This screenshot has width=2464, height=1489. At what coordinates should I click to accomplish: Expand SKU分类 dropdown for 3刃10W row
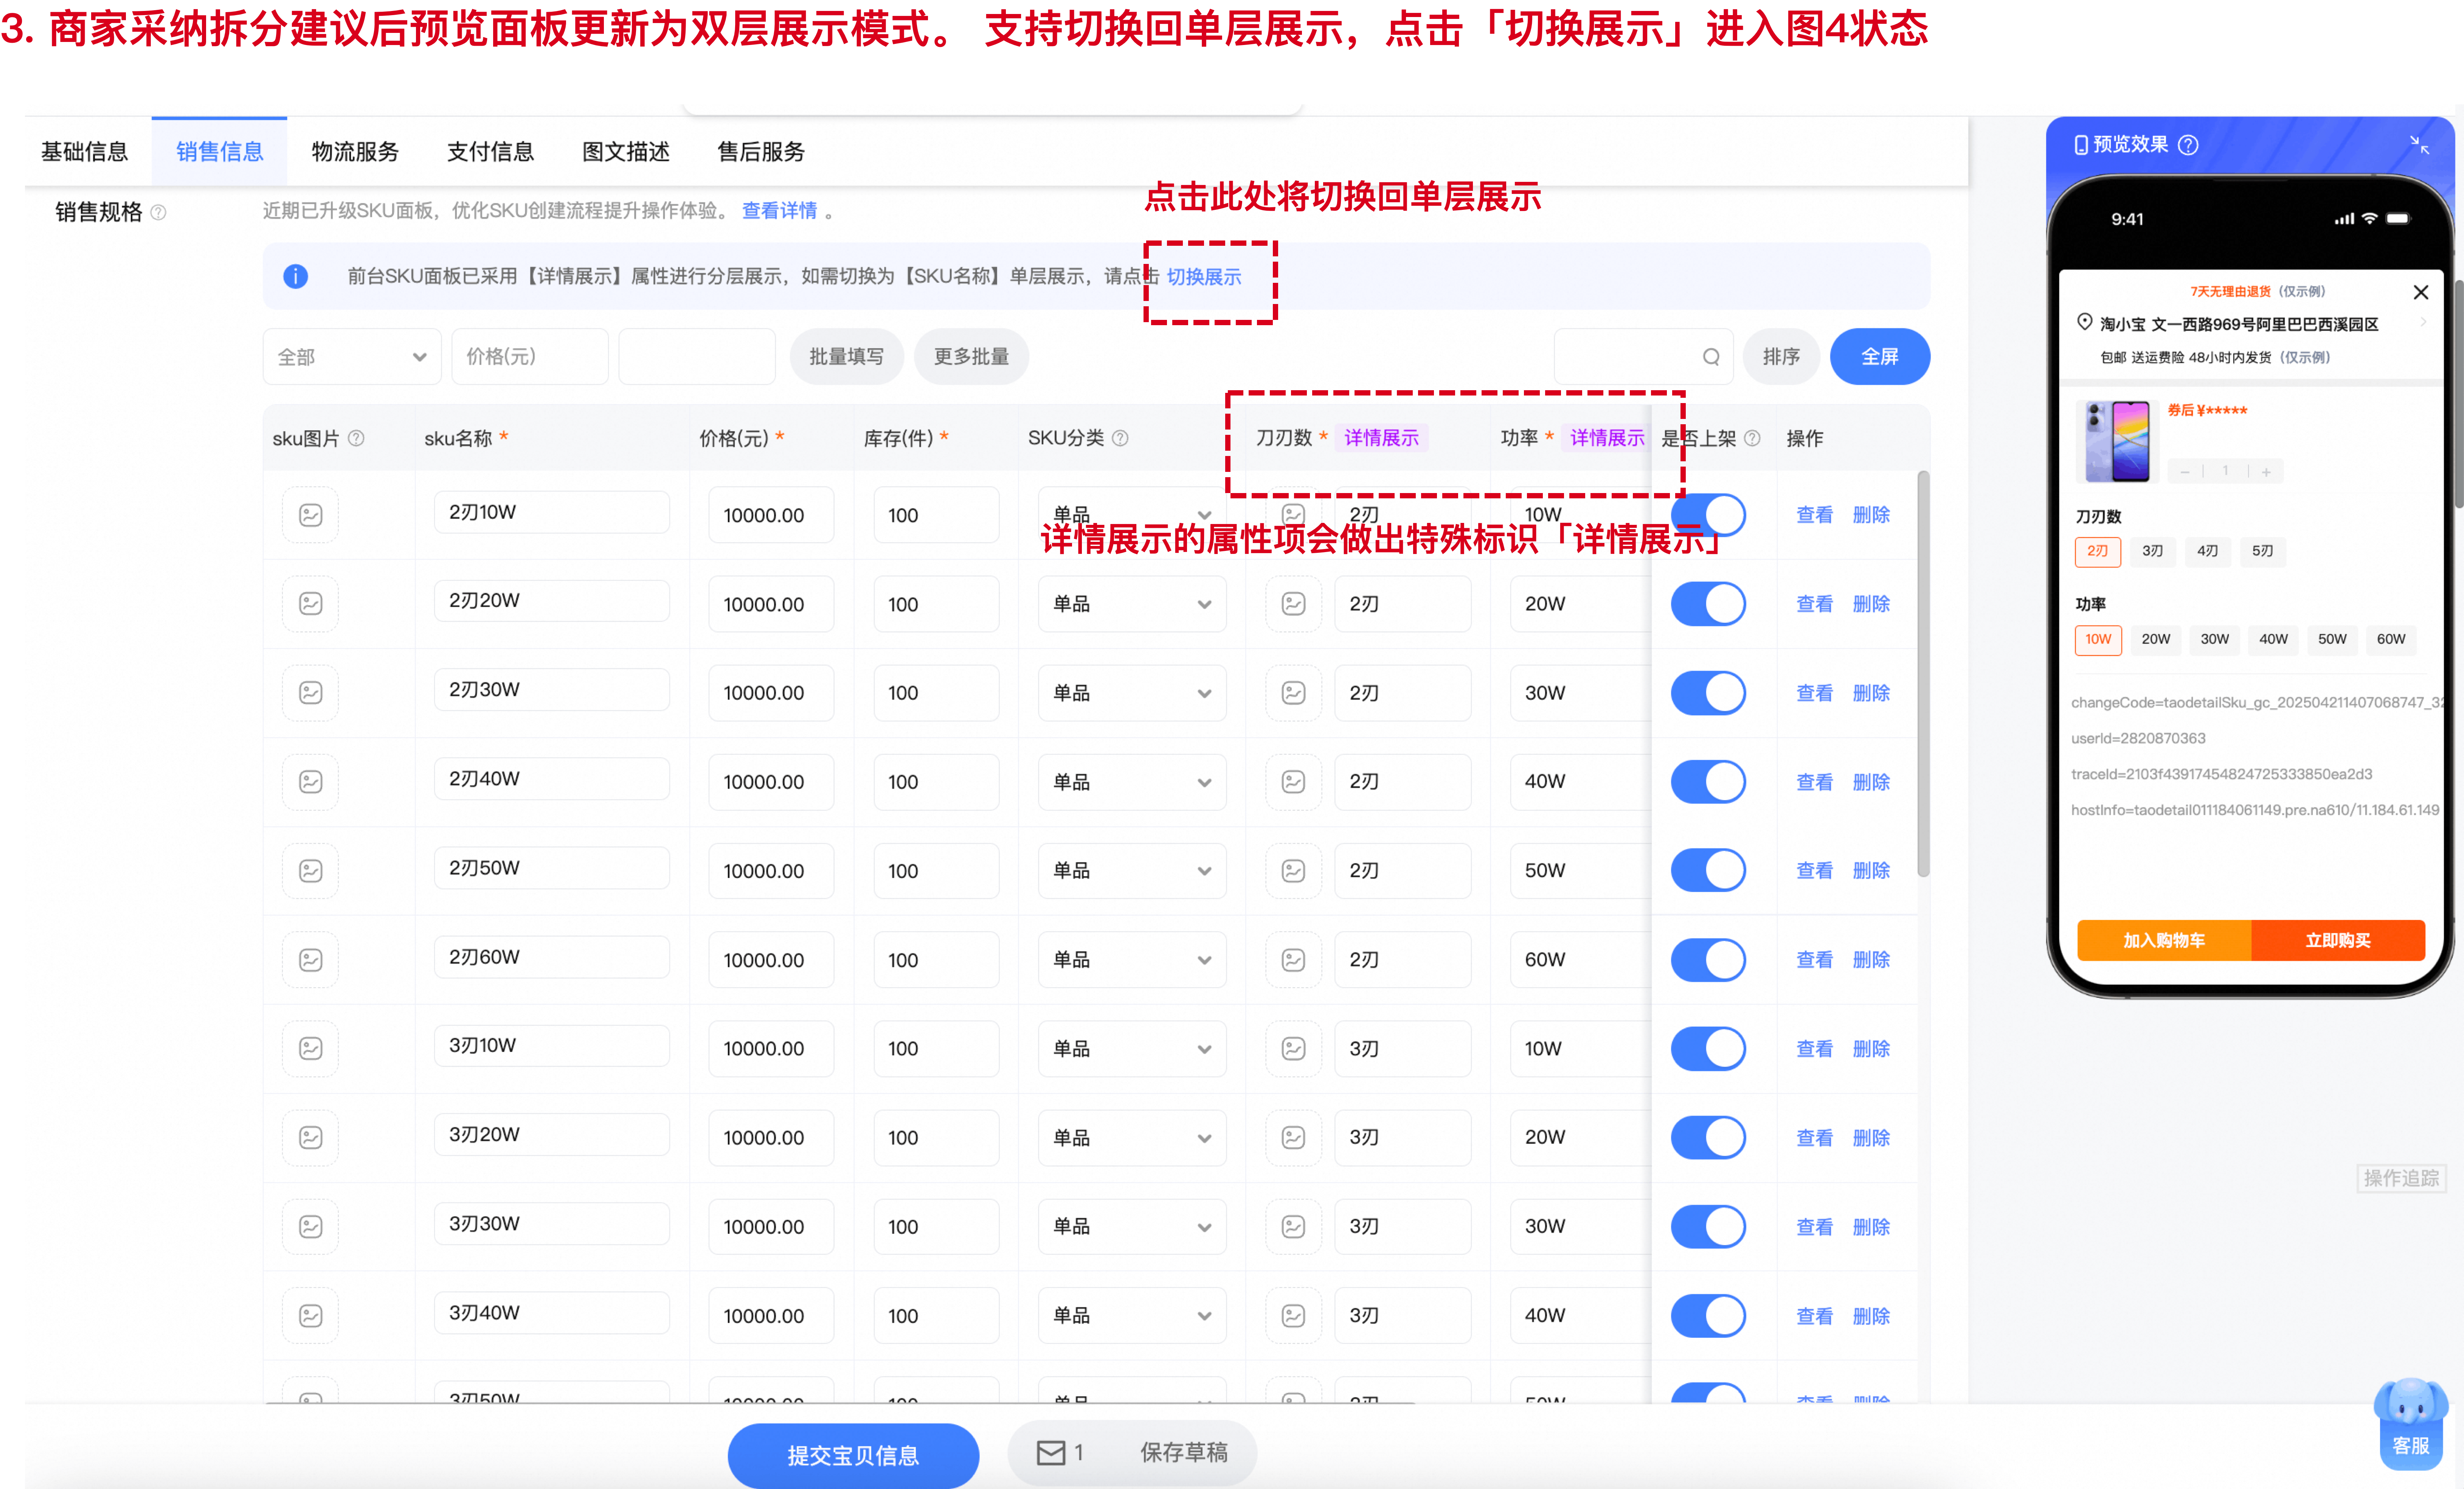[x=1132, y=1049]
